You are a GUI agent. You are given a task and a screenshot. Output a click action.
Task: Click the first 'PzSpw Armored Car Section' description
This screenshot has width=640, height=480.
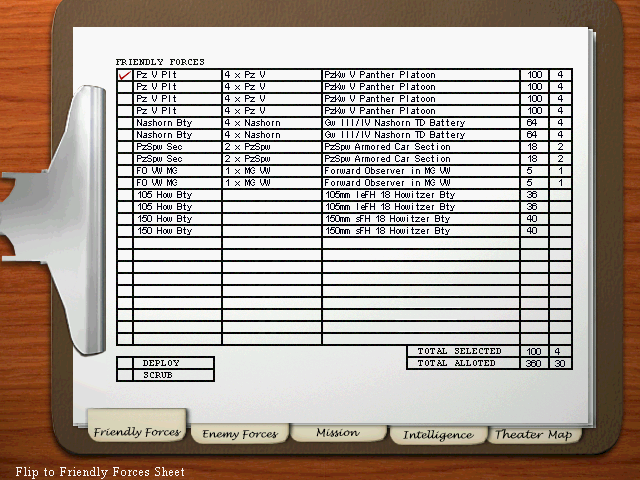click(387, 147)
